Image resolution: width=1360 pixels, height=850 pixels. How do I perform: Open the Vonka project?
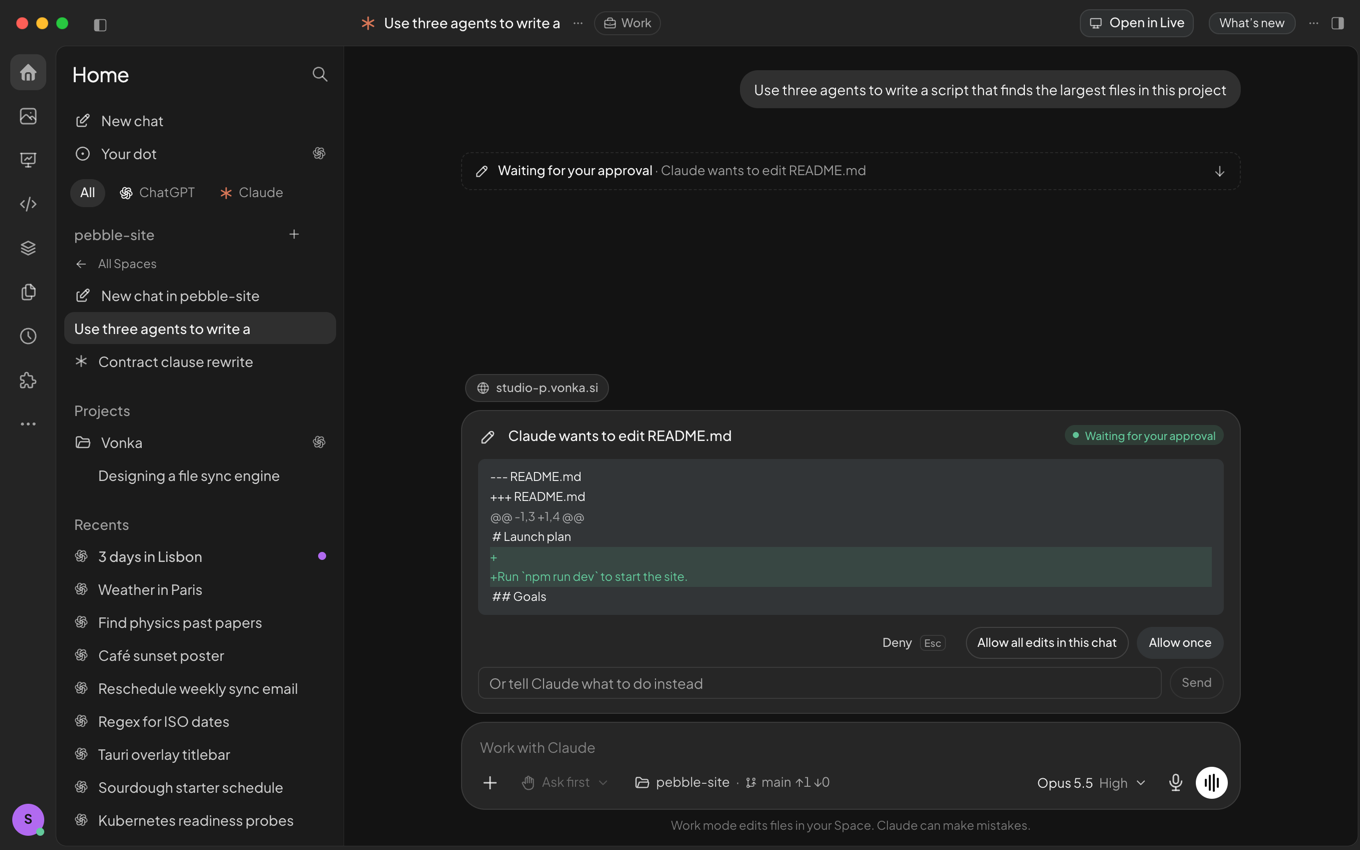[200, 443]
